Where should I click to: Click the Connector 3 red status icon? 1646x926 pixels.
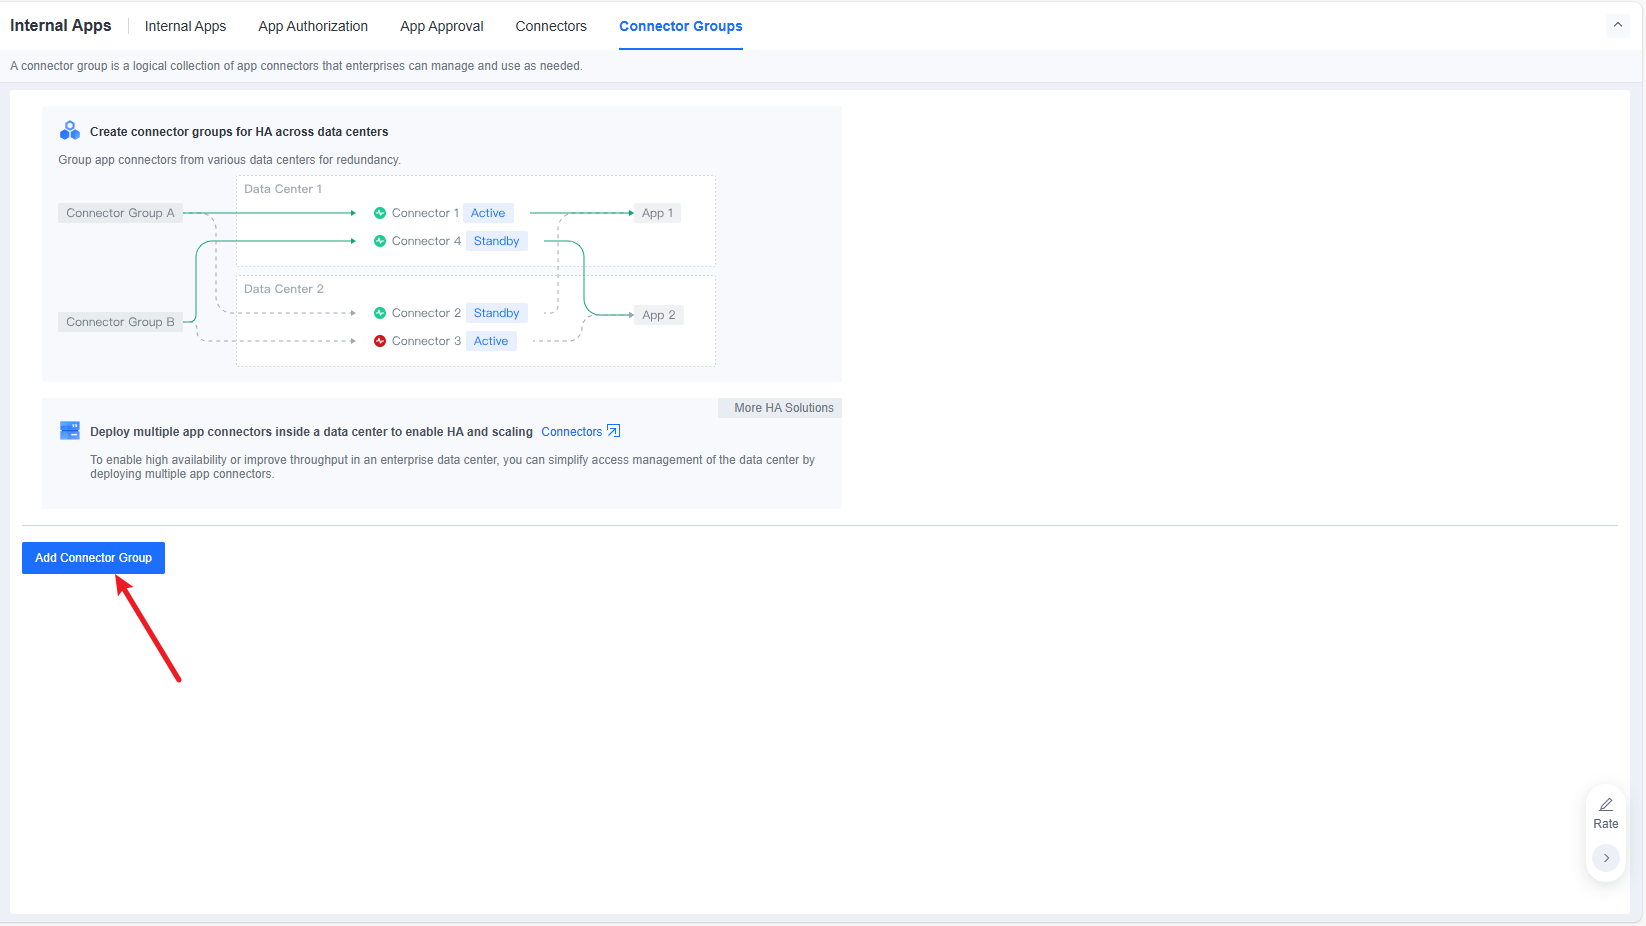pos(380,341)
